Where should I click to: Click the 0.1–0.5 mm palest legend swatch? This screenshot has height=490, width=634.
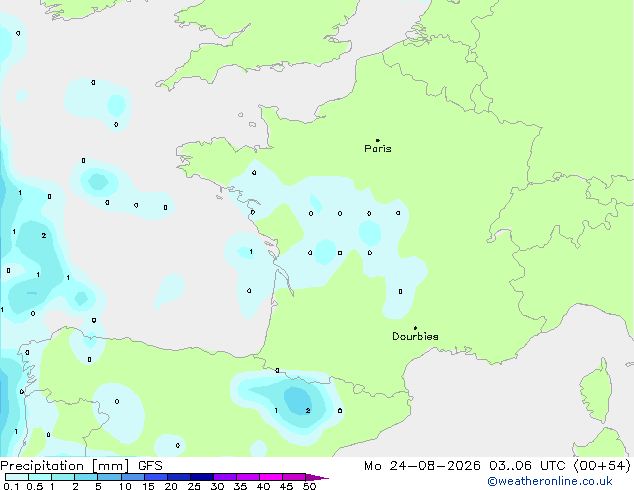pyautogui.click(x=17, y=477)
